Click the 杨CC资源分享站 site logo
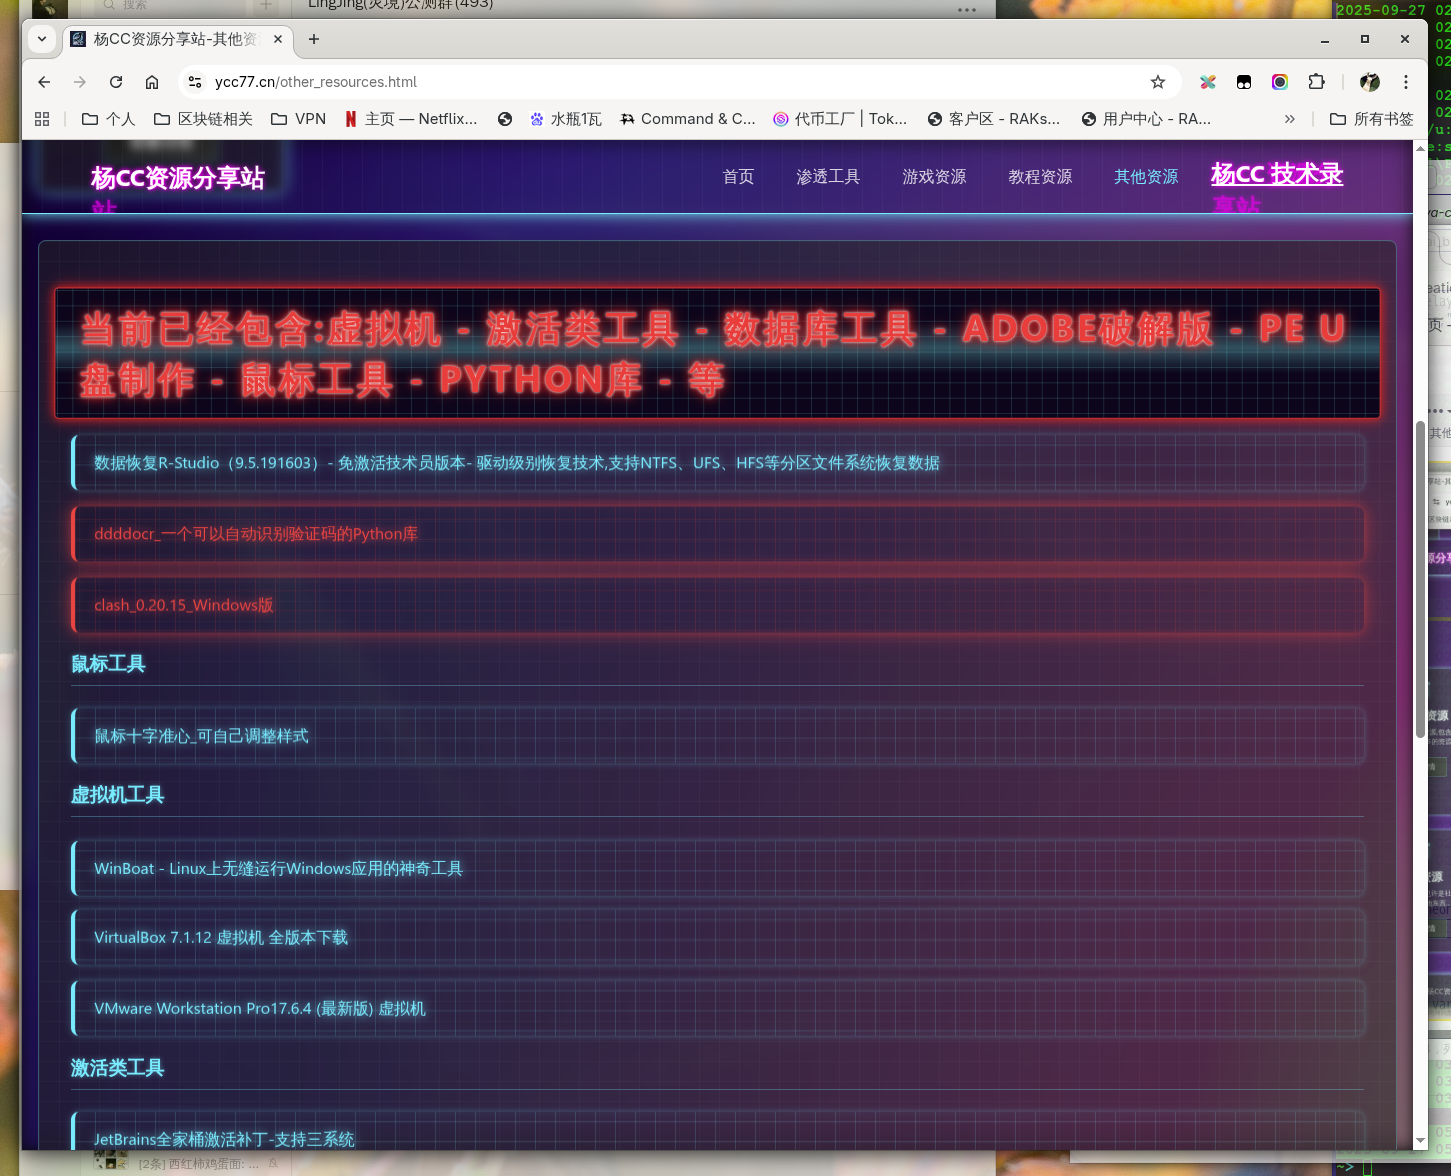 pyautogui.click(x=178, y=178)
